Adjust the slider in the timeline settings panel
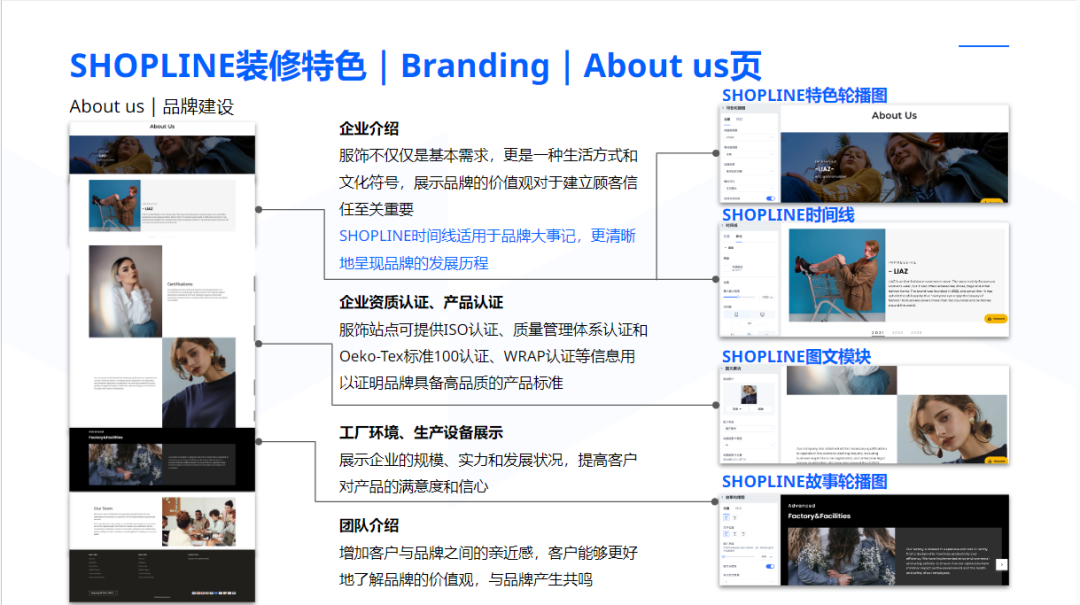This screenshot has height=605, width=1080. [x=739, y=297]
